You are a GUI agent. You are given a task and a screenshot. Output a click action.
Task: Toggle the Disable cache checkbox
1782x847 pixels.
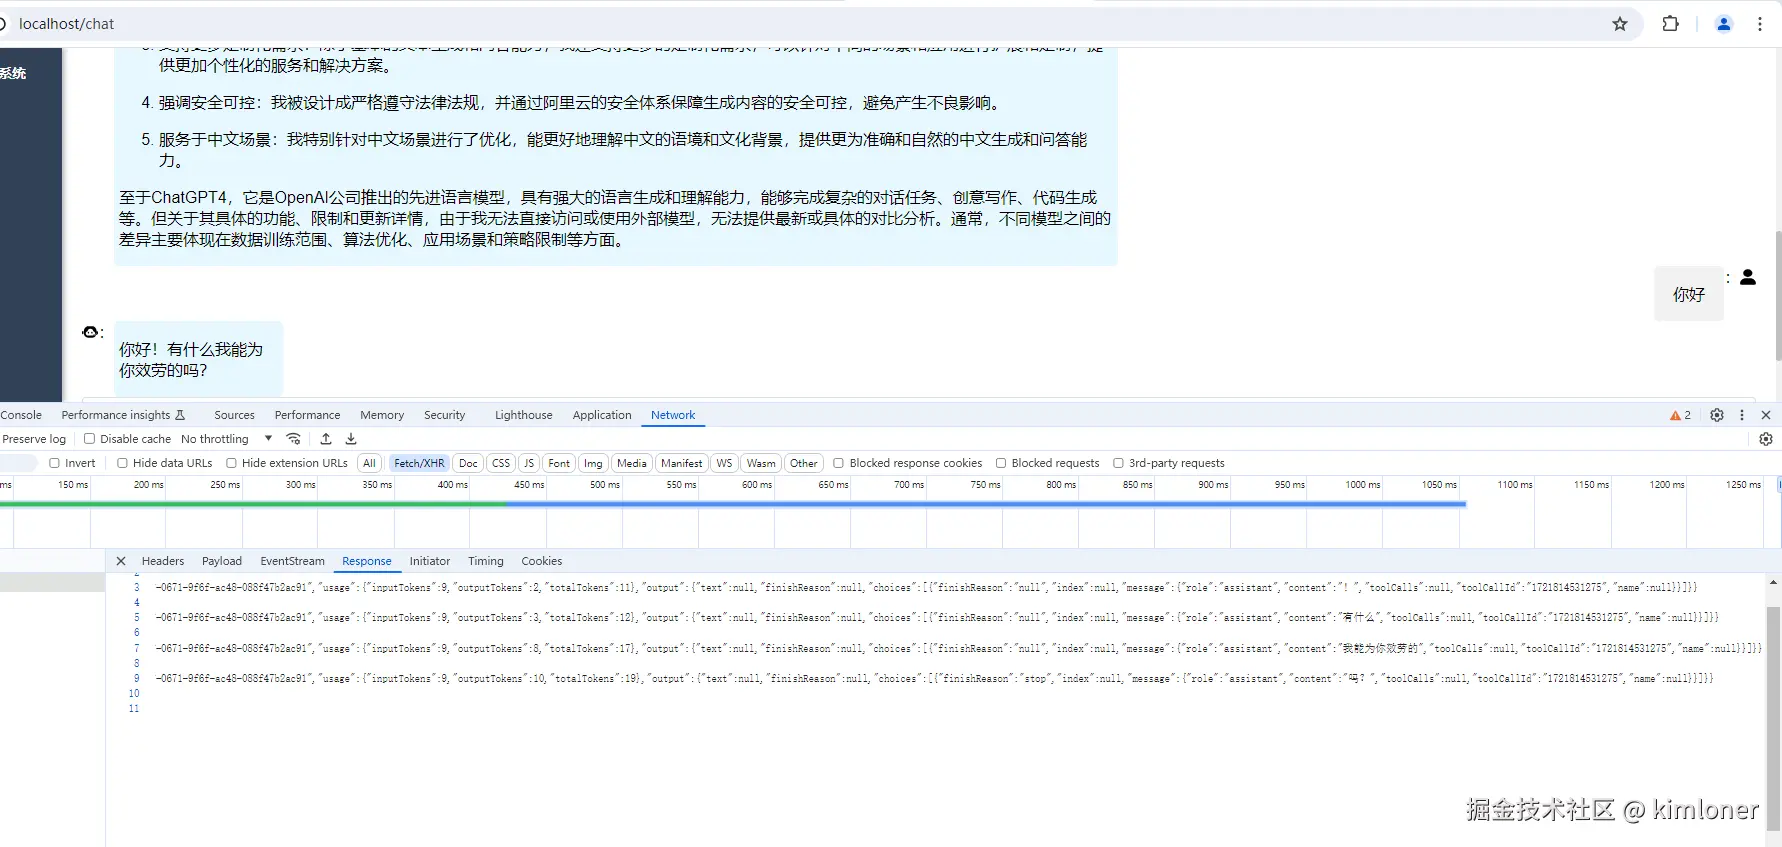(89, 439)
